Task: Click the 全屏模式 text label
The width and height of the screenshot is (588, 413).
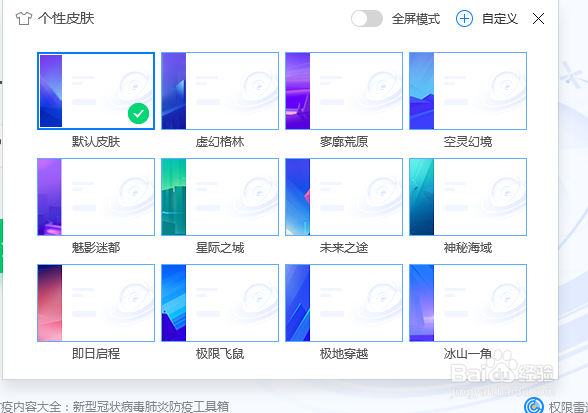Action: (x=416, y=18)
